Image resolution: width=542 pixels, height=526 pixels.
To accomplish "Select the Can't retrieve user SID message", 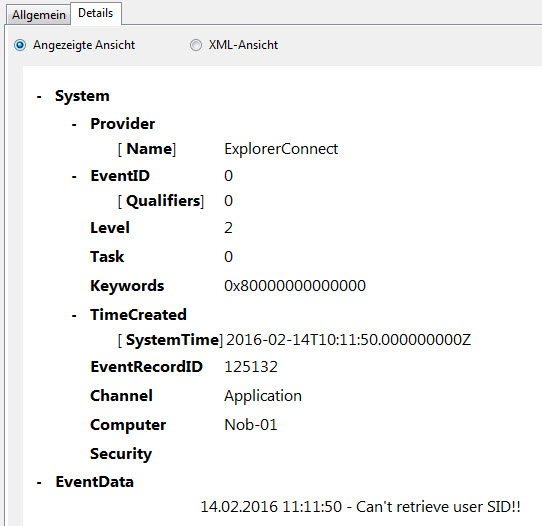I will pos(361,507).
